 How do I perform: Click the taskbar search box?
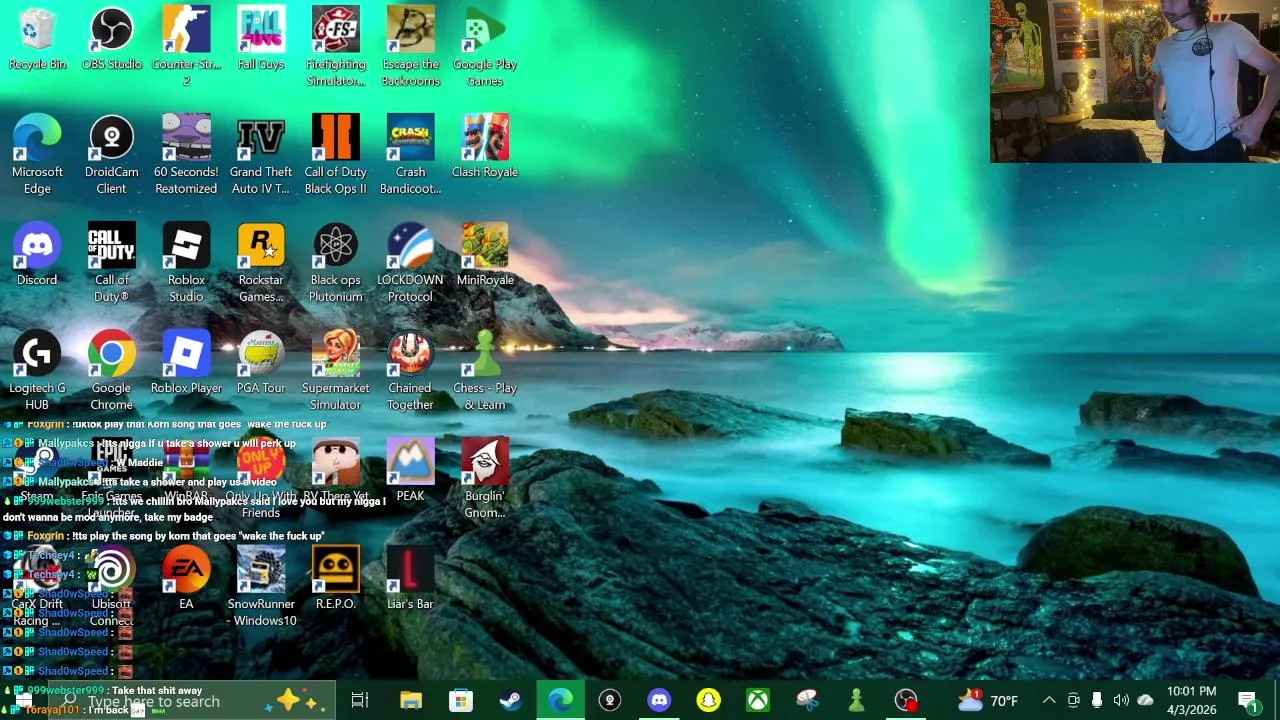[x=190, y=701]
